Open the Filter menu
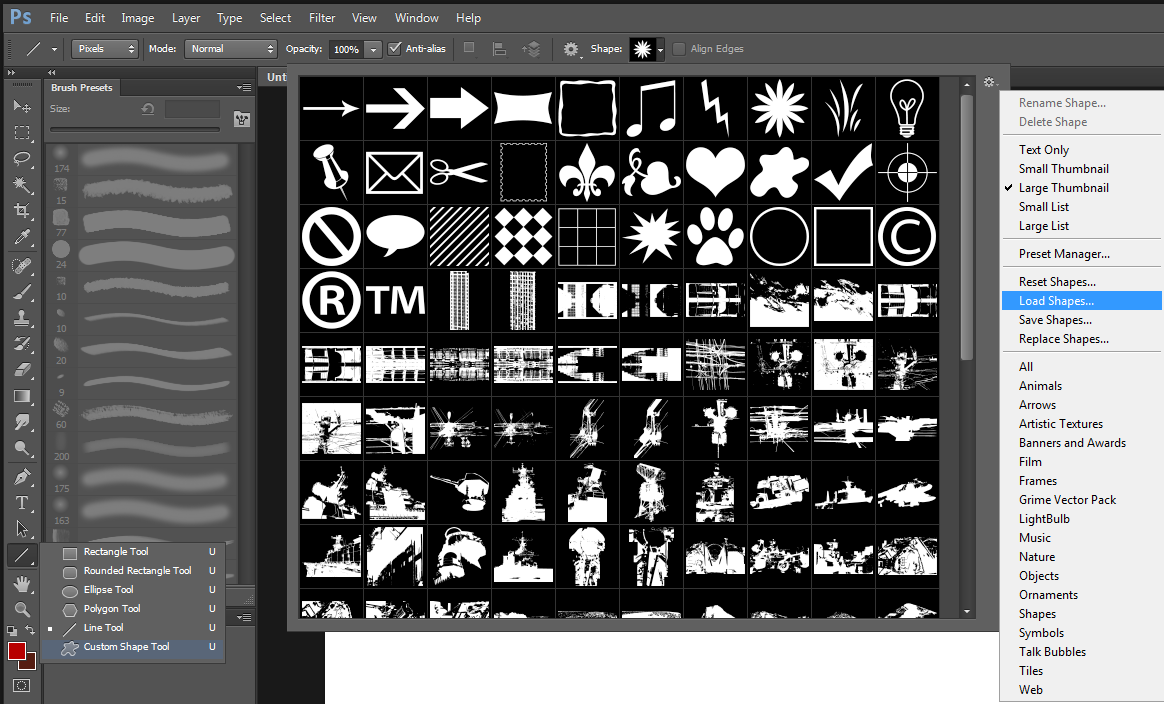Viewport: 1164px width, 704px height. [x=321, y=17]
